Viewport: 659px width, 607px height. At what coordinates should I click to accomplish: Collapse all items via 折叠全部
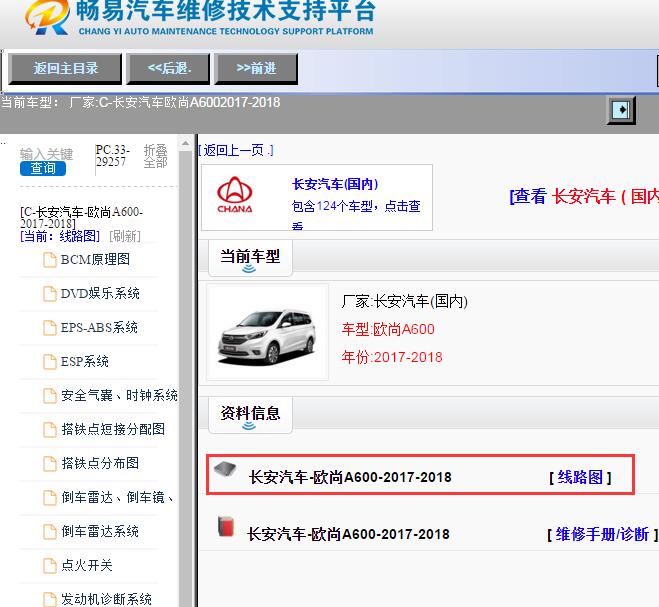pos(156,156)
